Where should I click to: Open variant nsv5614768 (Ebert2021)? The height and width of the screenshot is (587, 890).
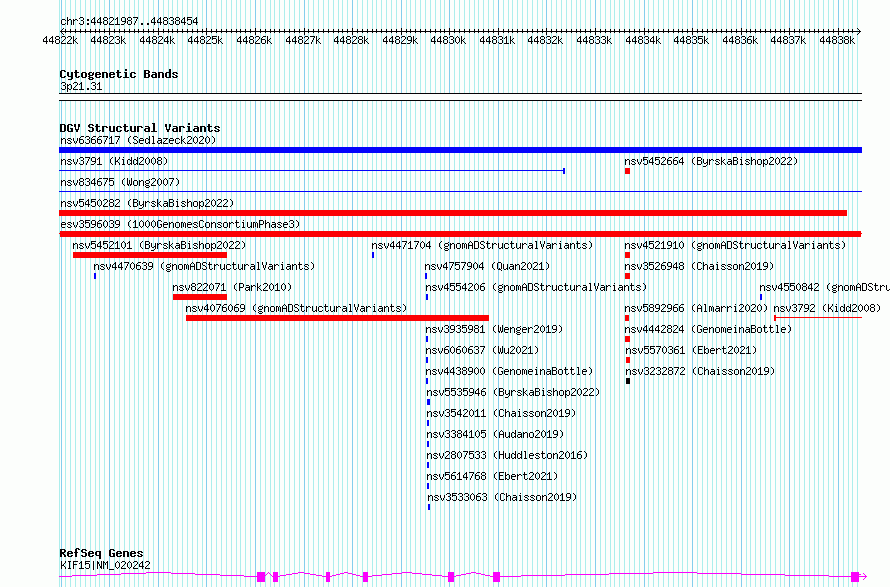pos(492,476)
